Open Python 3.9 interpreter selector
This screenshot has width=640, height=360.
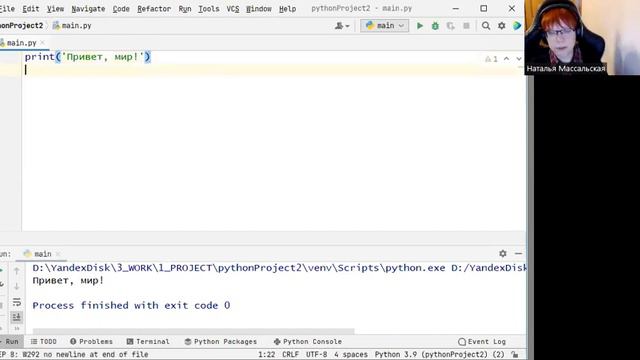click(440, 354)
